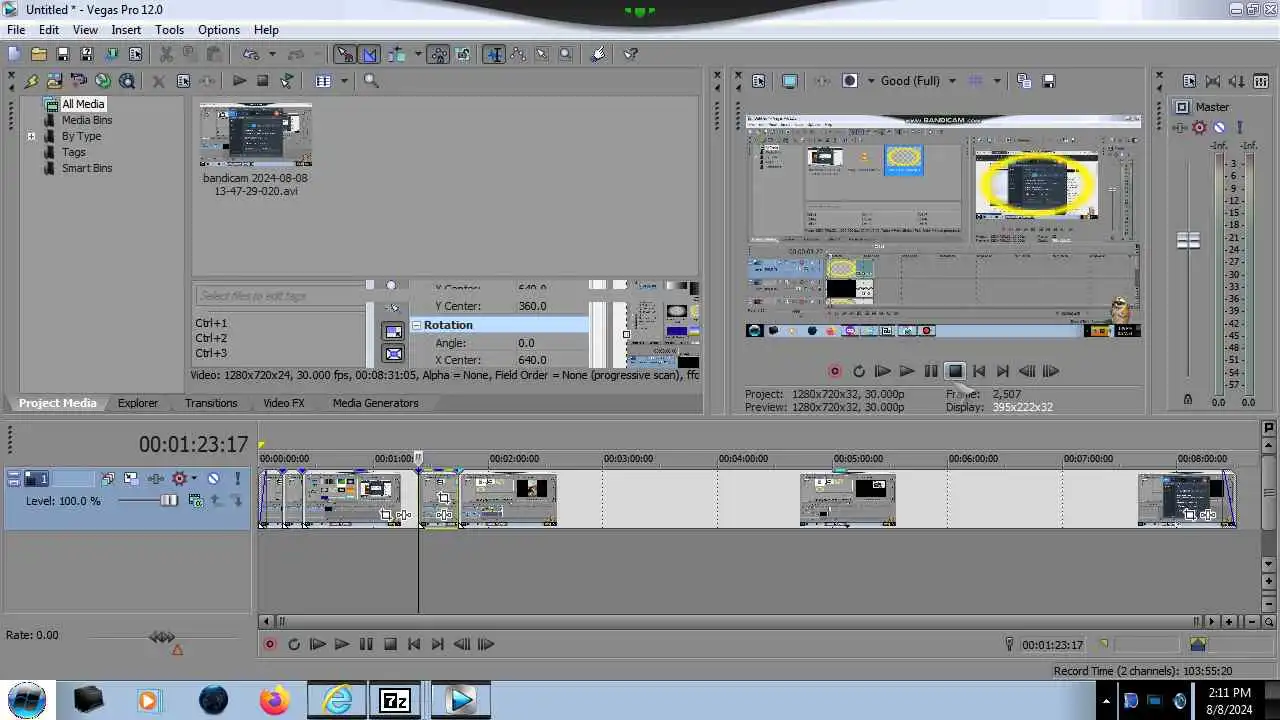Toggle loop playback in timeline transport
Screen dimensions: 1280x720
pos(294,645)
